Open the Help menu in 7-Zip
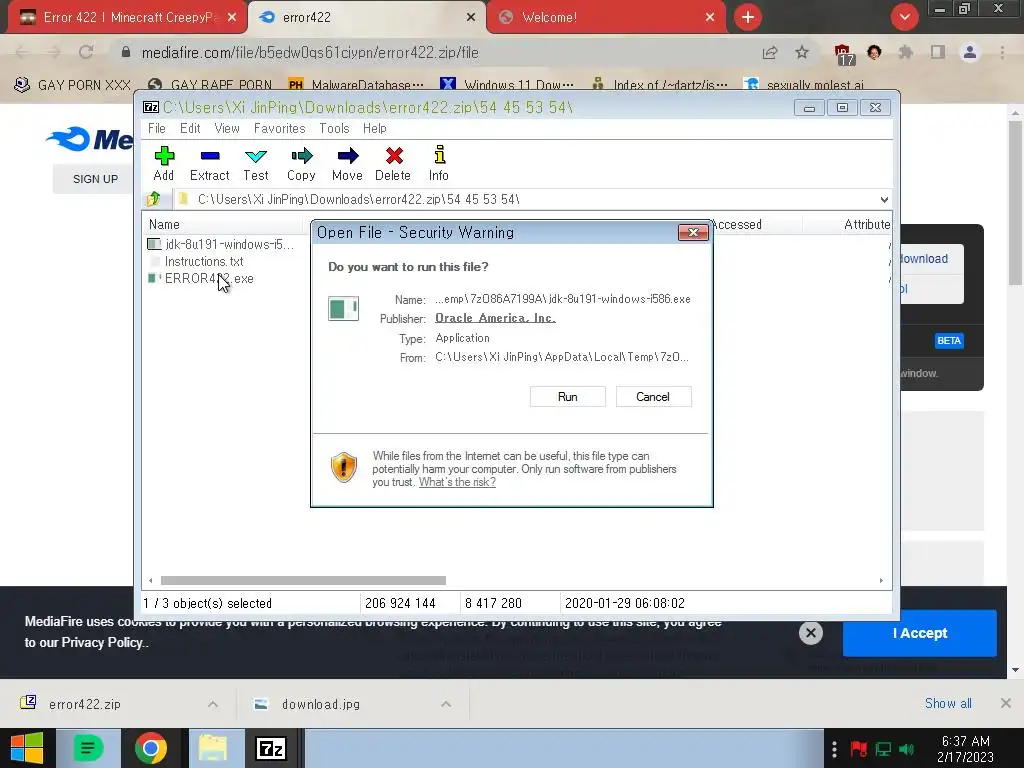 [x=375, y=128]
